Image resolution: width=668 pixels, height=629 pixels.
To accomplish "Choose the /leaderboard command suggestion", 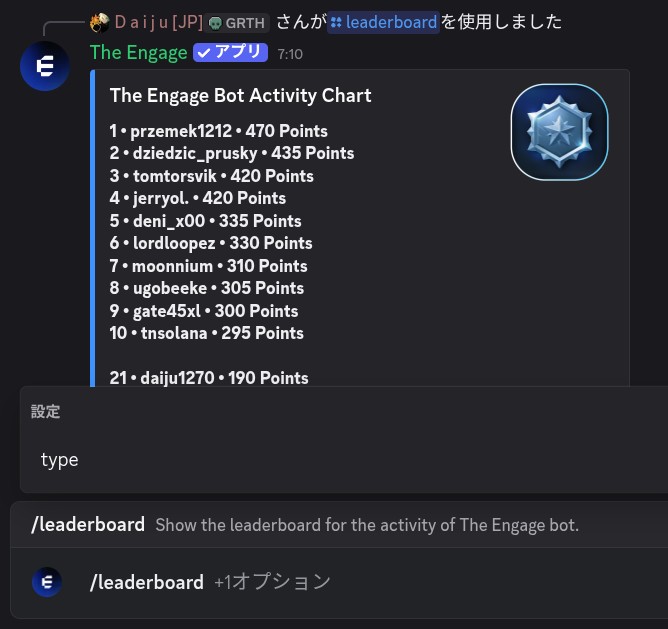I will click(146, 582).
